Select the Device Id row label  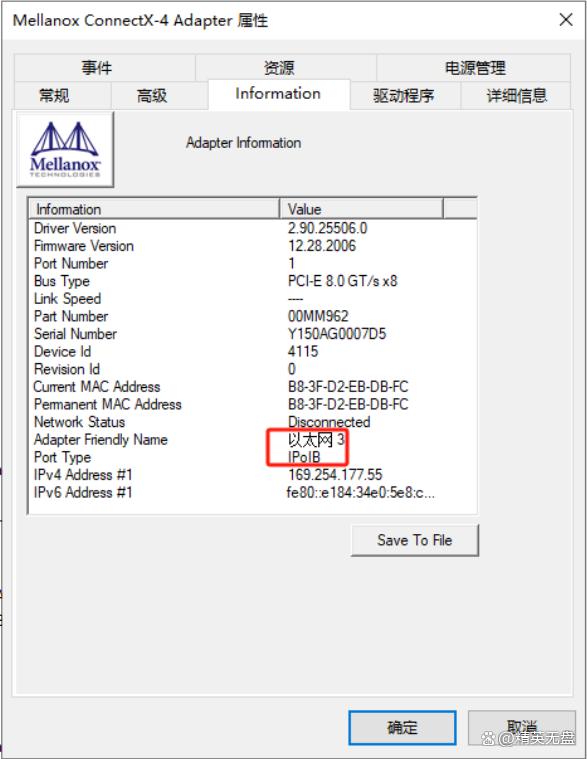[62, 351]
